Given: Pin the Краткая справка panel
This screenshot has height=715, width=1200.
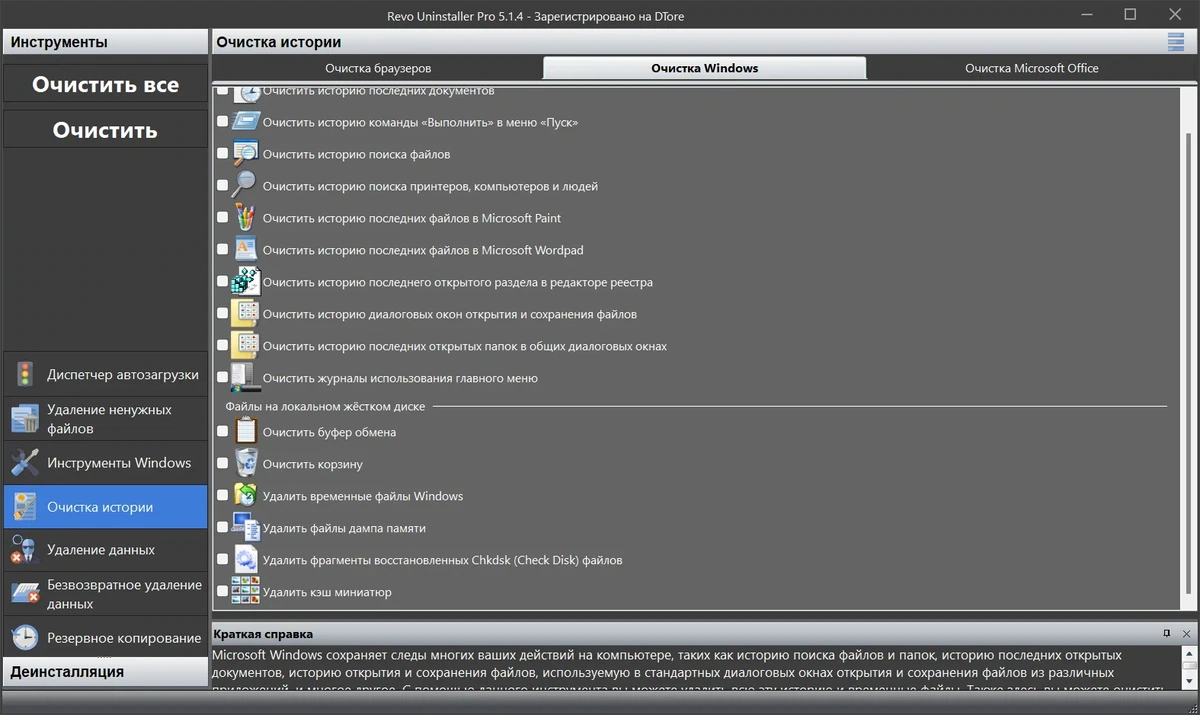Looking at the screenshot, I should [1167, 634].
